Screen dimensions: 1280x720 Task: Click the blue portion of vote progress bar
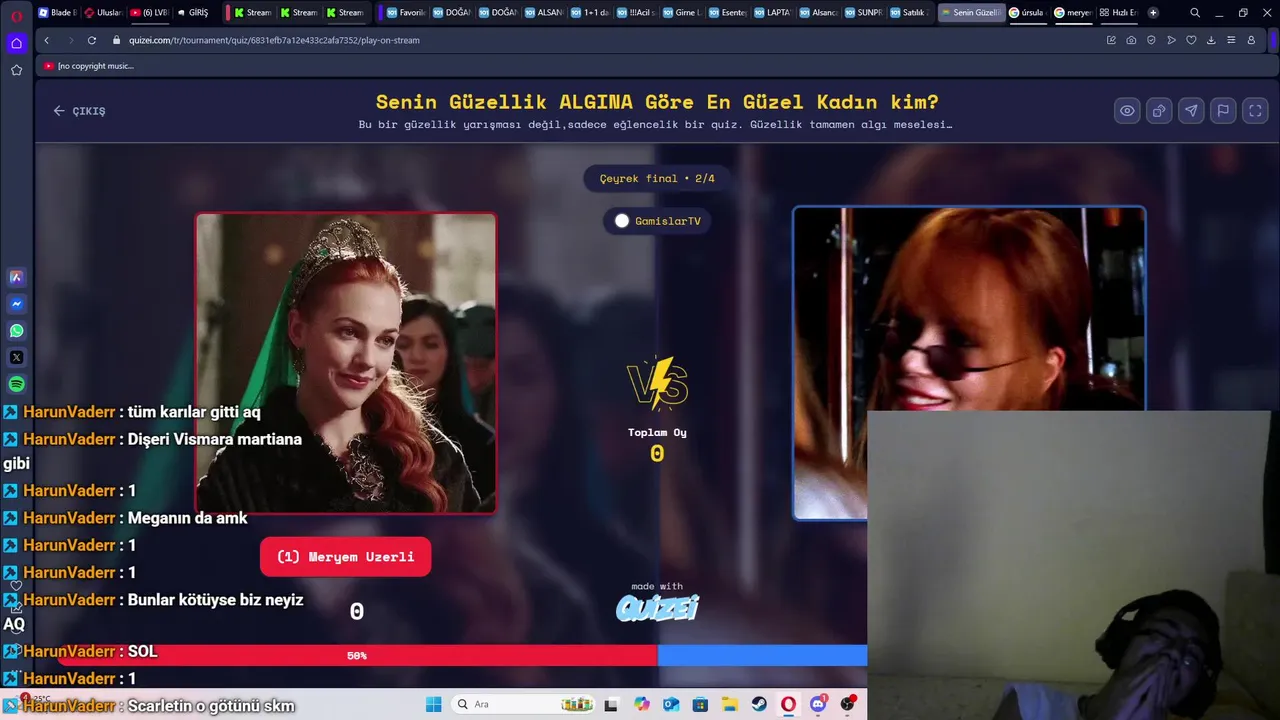(762, 656)
